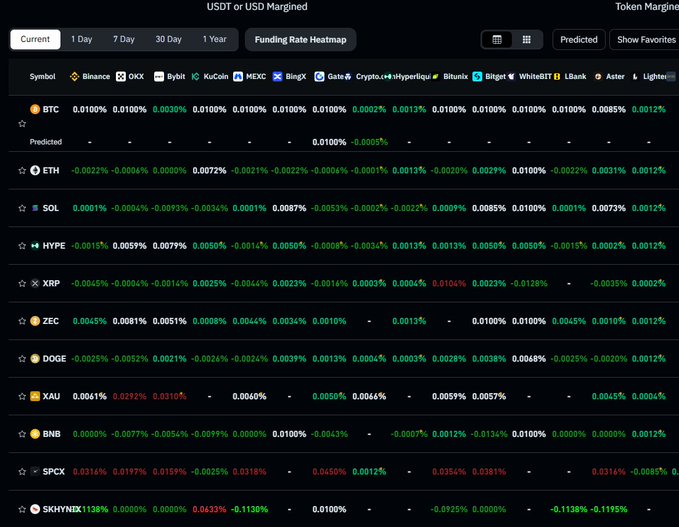
Task: Click the Bitget exchange logo
Action: click(x=477, y=77)
